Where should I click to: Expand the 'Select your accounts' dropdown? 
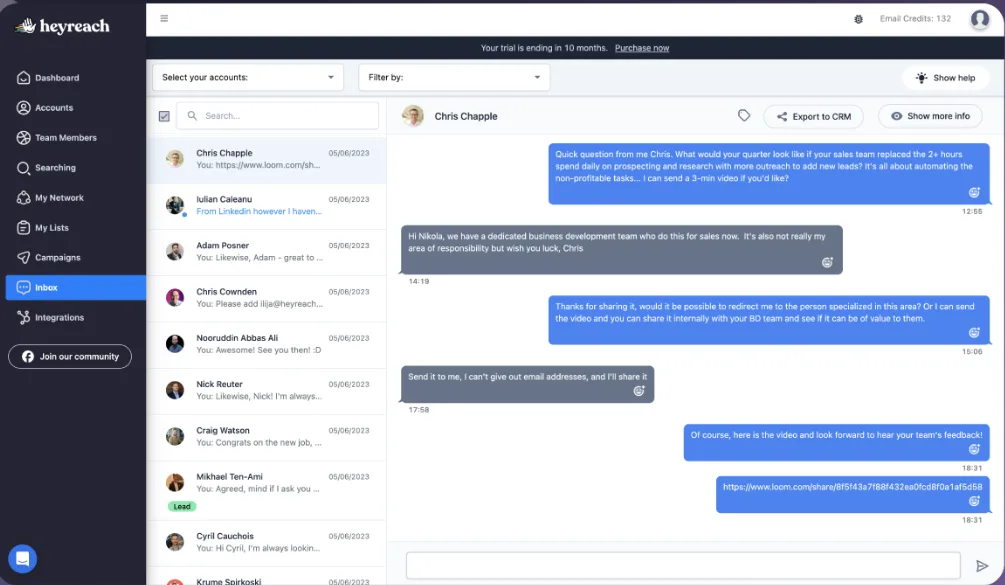[x=248, y=78]
